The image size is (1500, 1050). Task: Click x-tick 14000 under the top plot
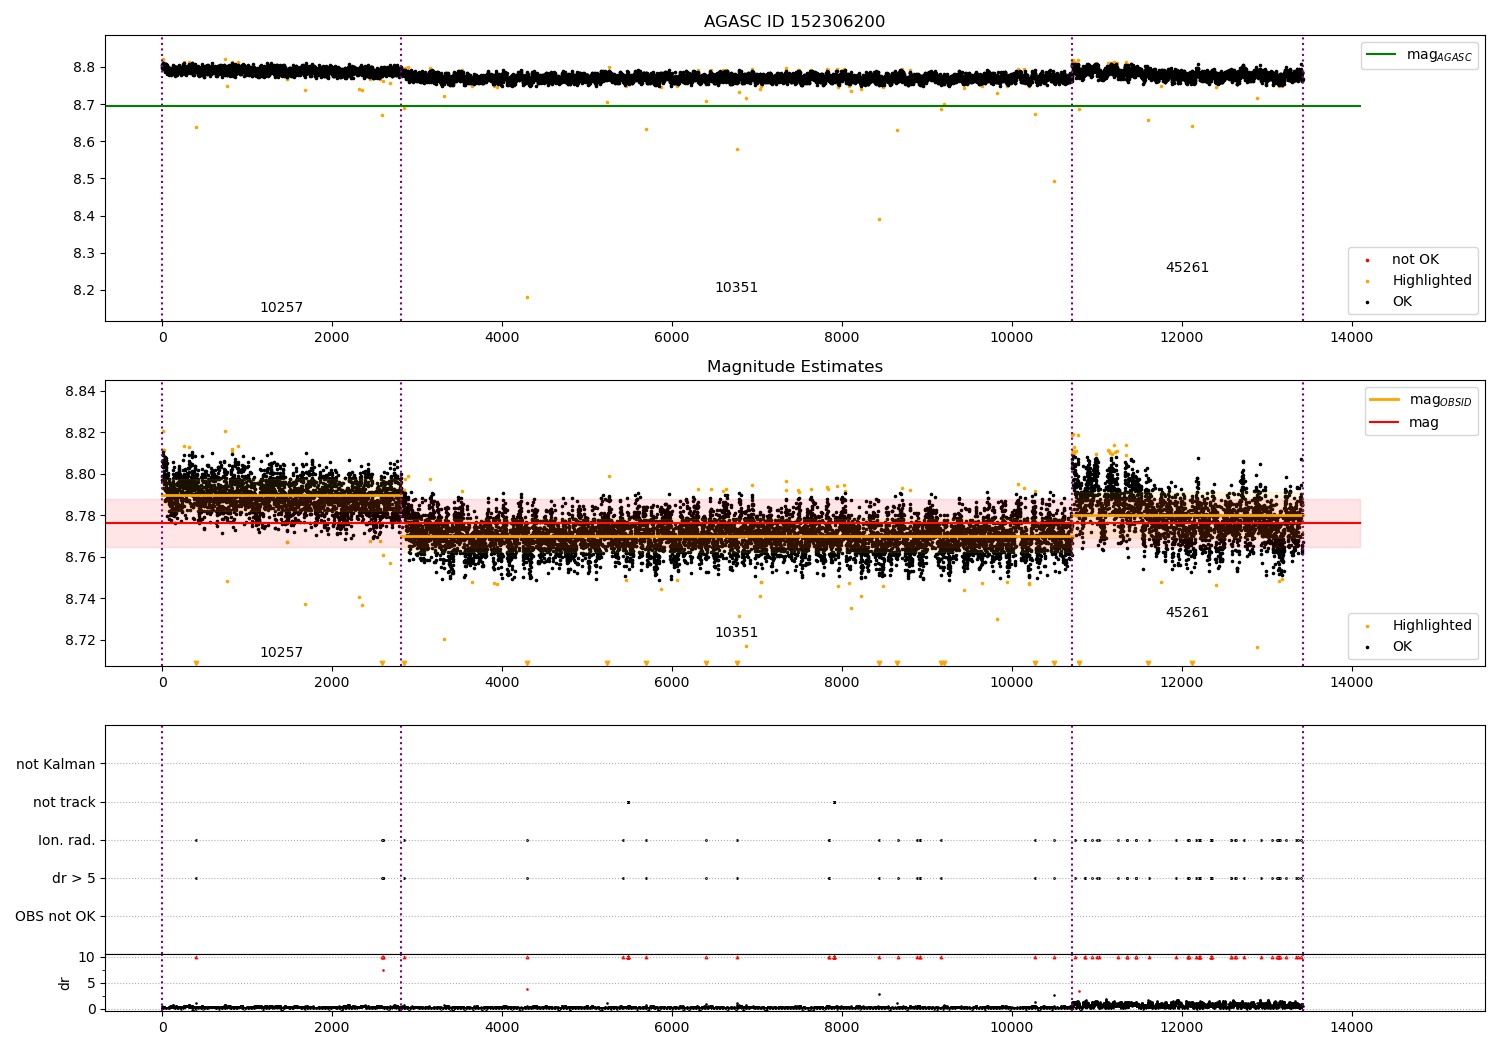pos(1351,338)
